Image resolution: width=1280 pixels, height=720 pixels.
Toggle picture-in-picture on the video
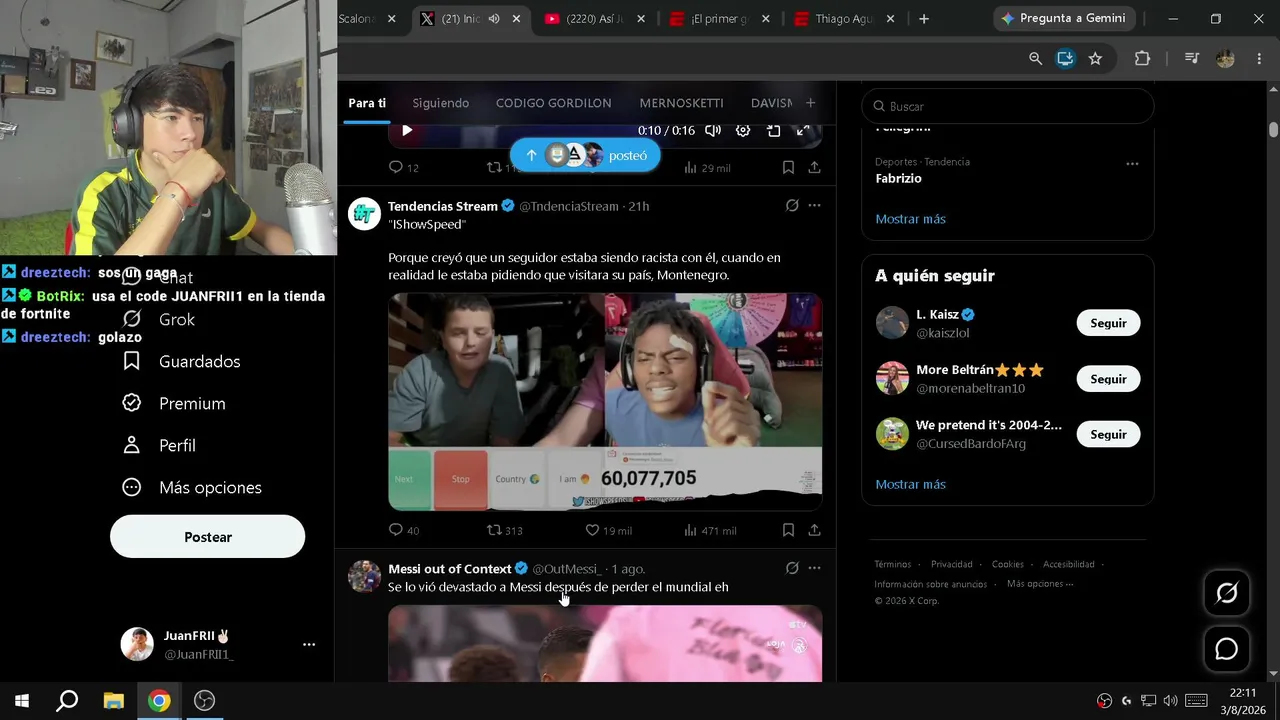pyautogui.click(x=773, y=130)
